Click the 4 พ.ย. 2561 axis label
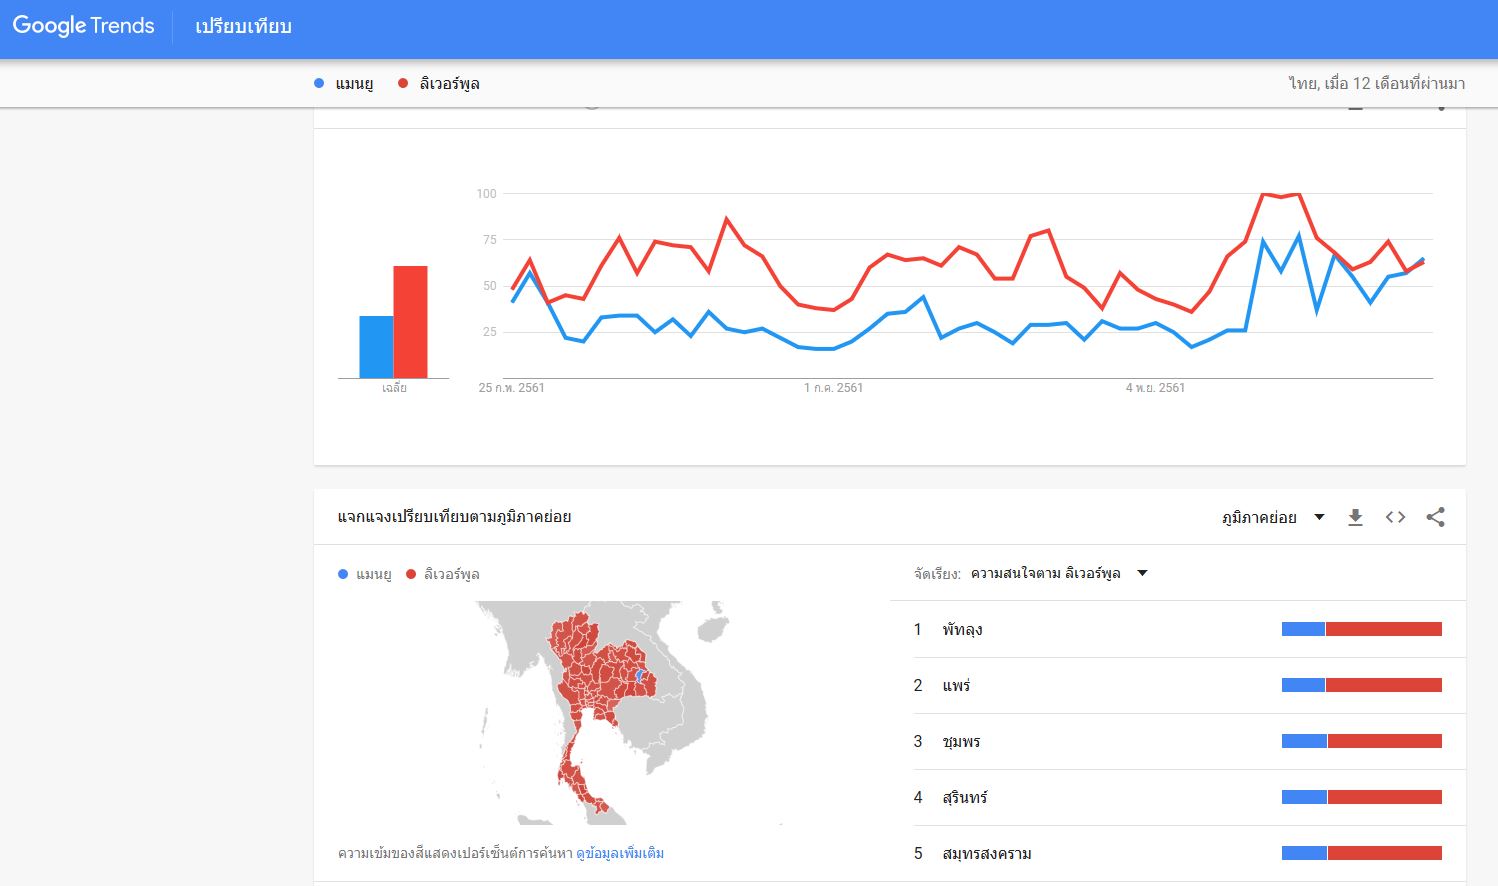 pos(1155,388)
